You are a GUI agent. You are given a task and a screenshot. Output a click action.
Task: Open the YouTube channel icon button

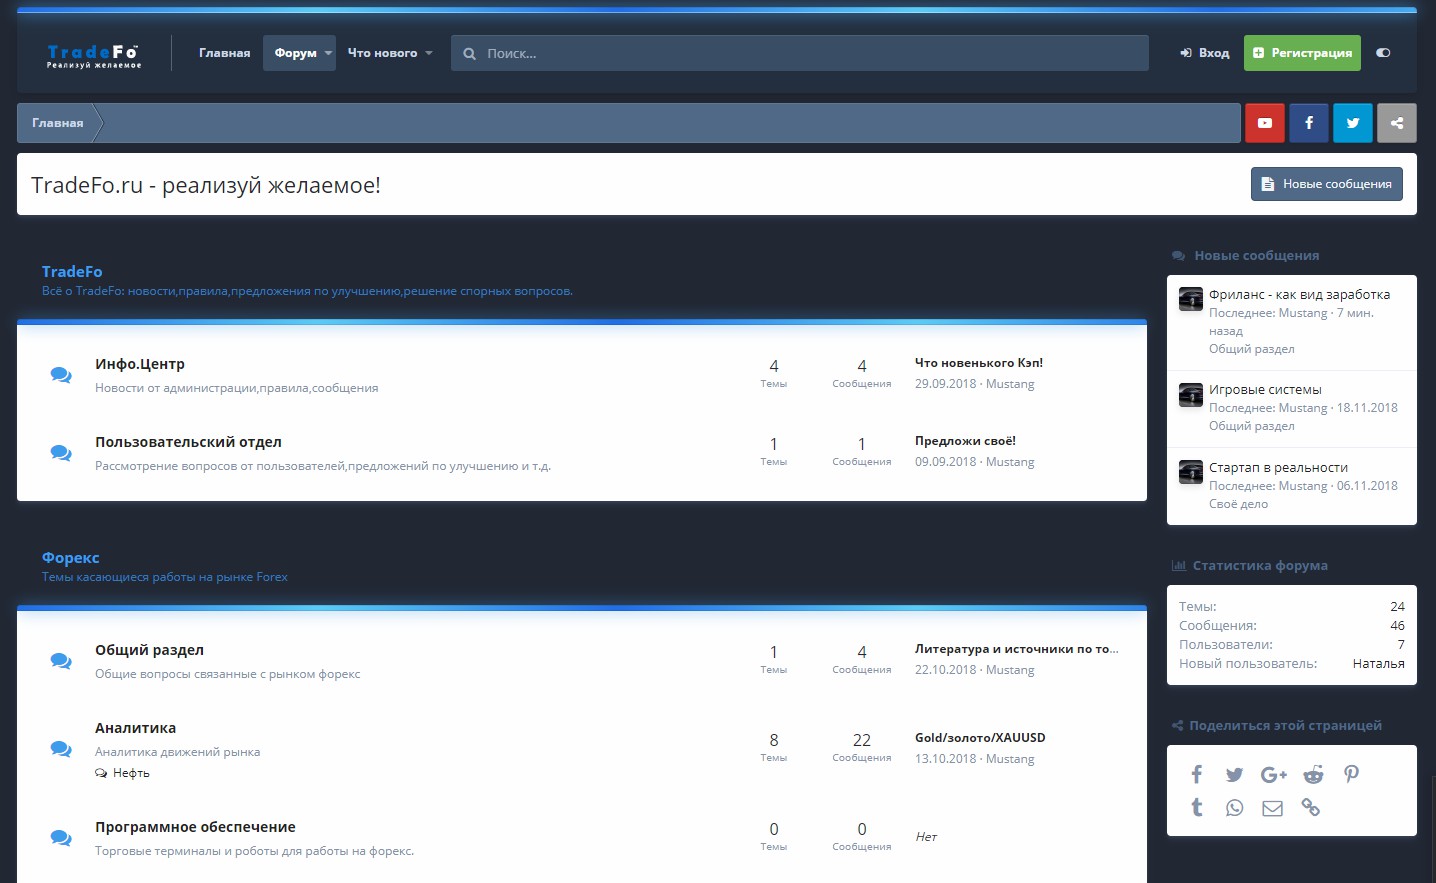pos(1265,123)
